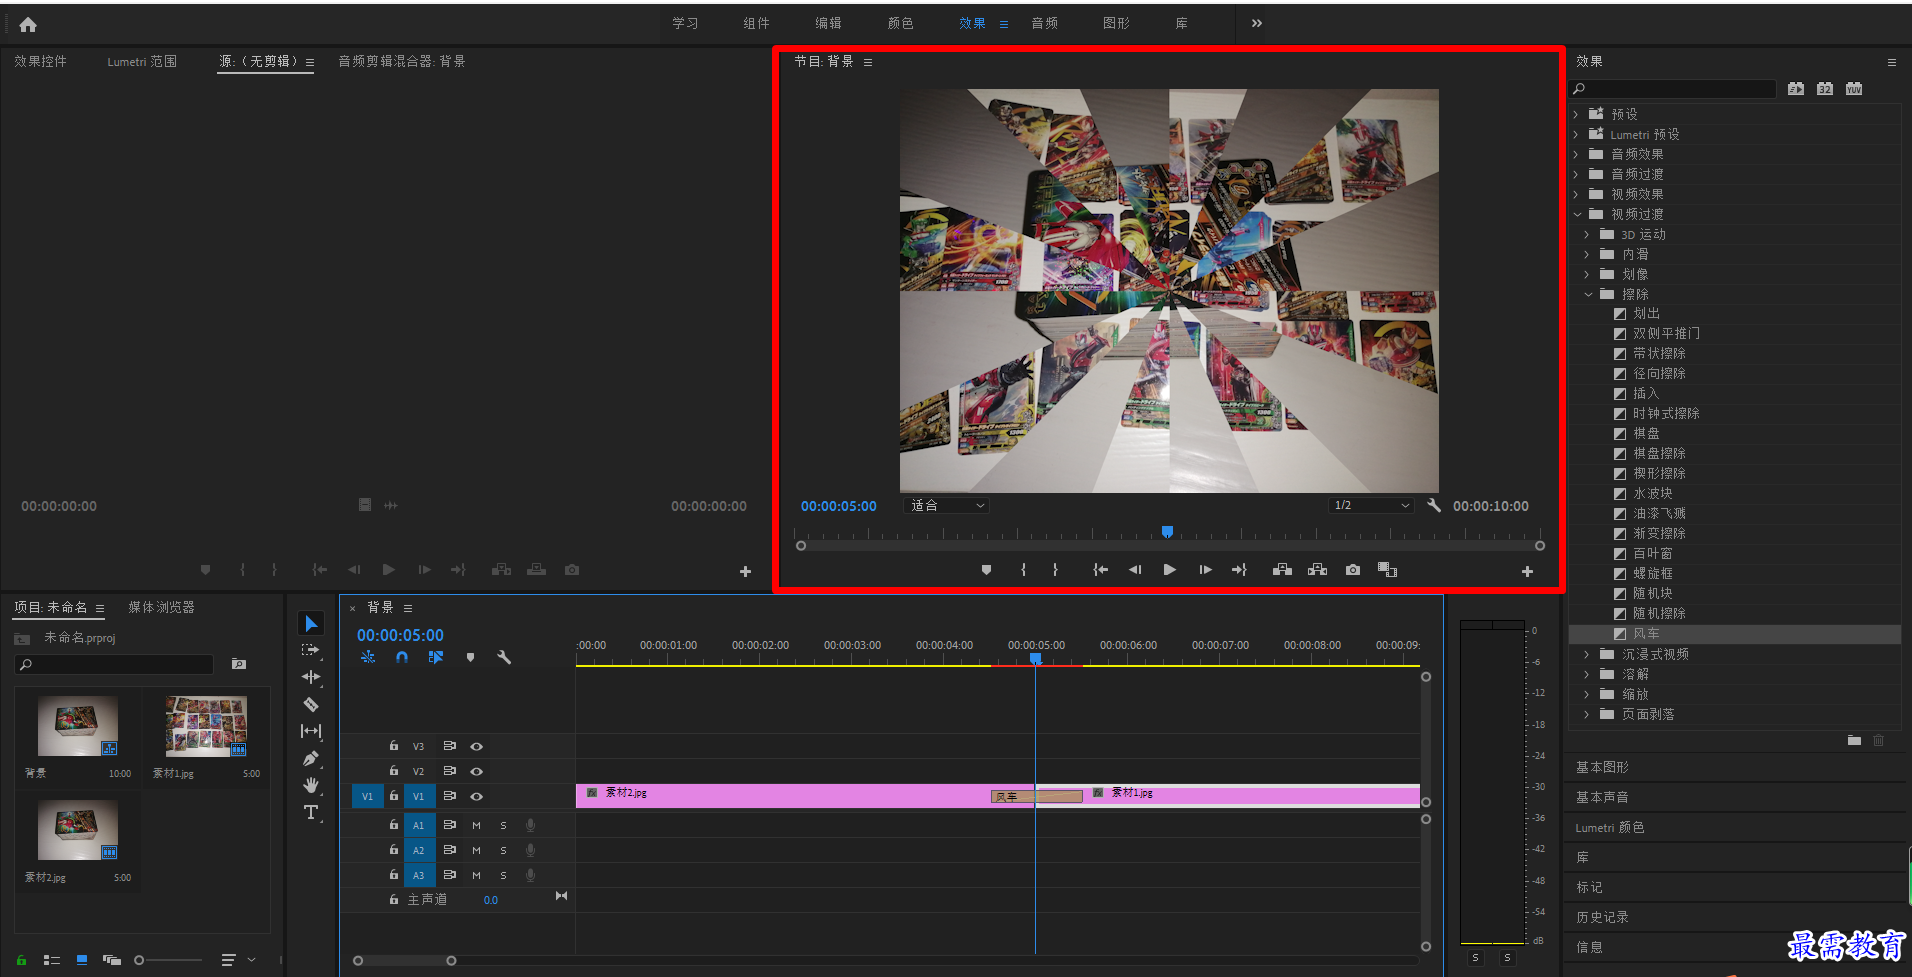Select the 素材1.jpg thumbnail in project
Viewport: 1912px width, 977px height.
pyautogui.click(x=206, y=726)
